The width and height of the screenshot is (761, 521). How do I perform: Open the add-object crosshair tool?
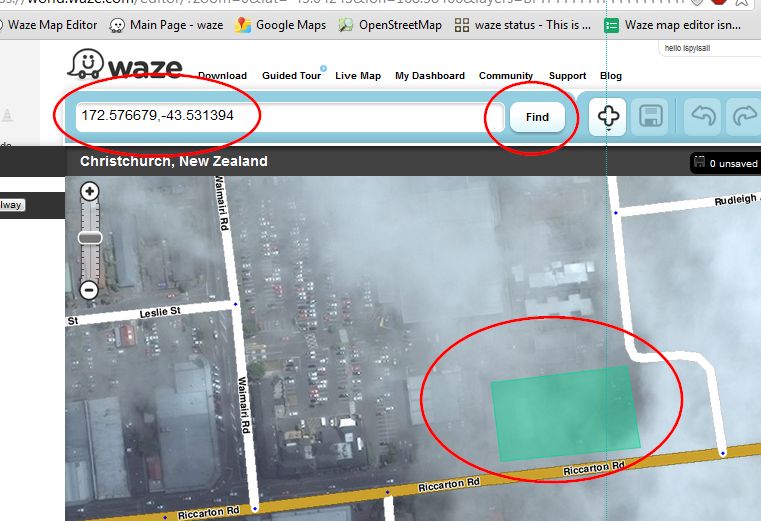(608, 116)
